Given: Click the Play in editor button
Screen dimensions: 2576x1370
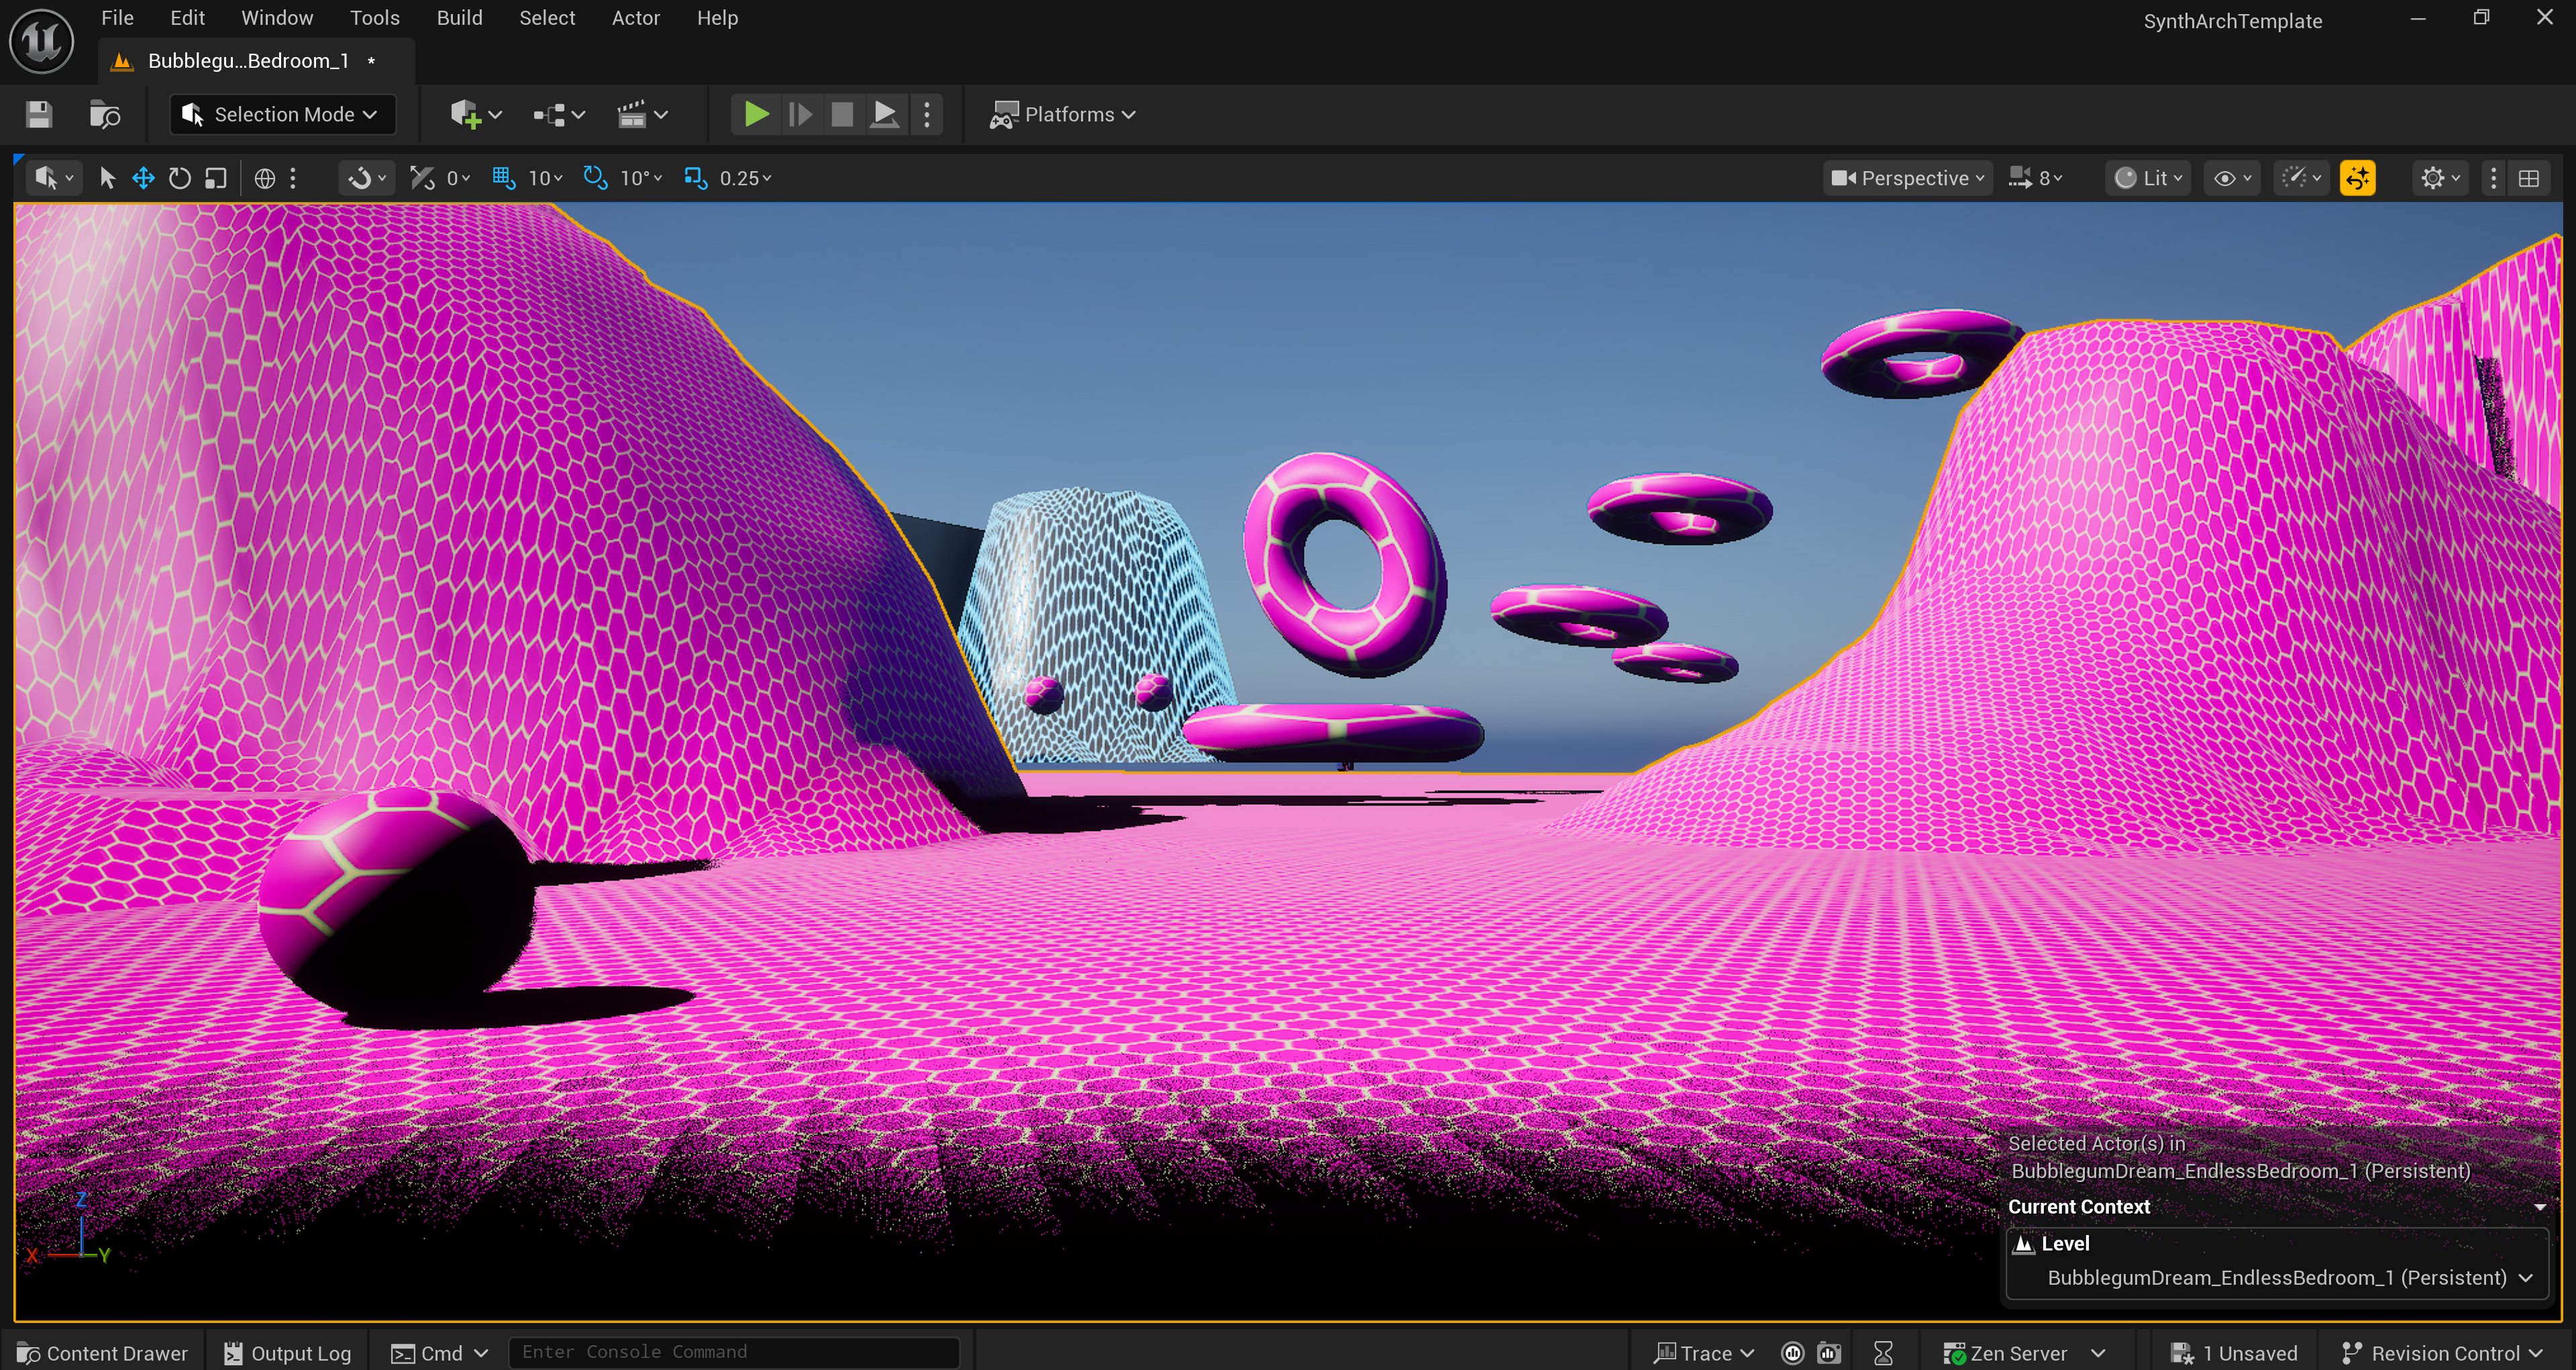Looking at the screenshot, I should (x=756, y=114).
